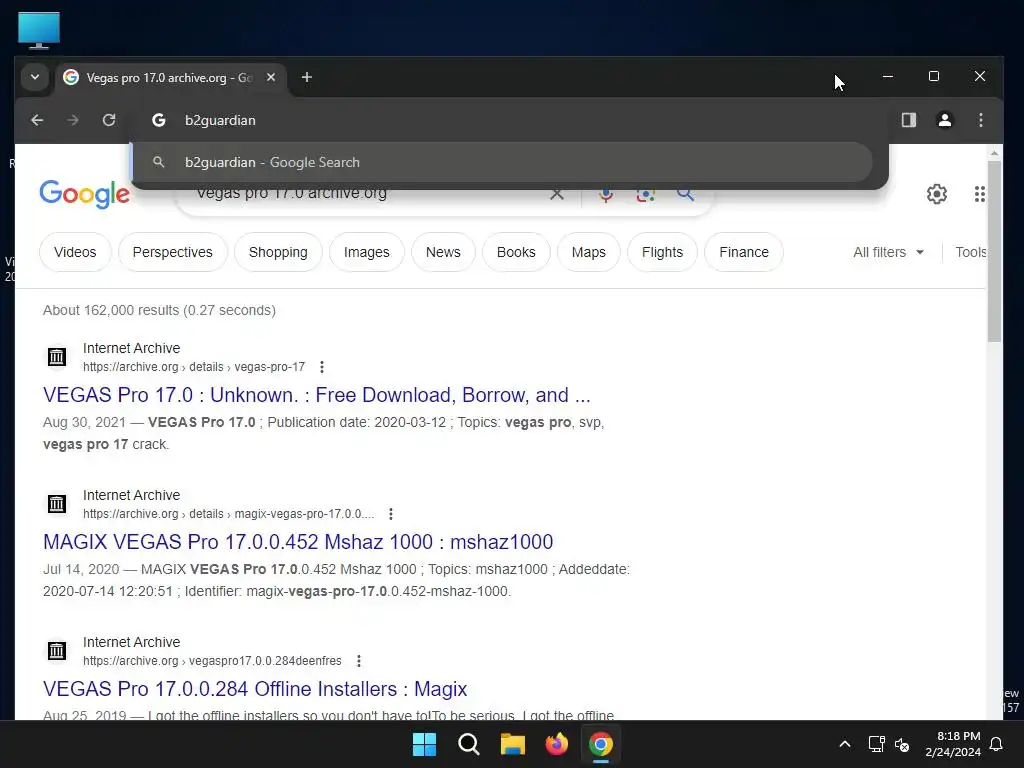The width and height of the screenshot is (1024, 768).
Task: Click the address bar text b2guardian
Action: 220,120
